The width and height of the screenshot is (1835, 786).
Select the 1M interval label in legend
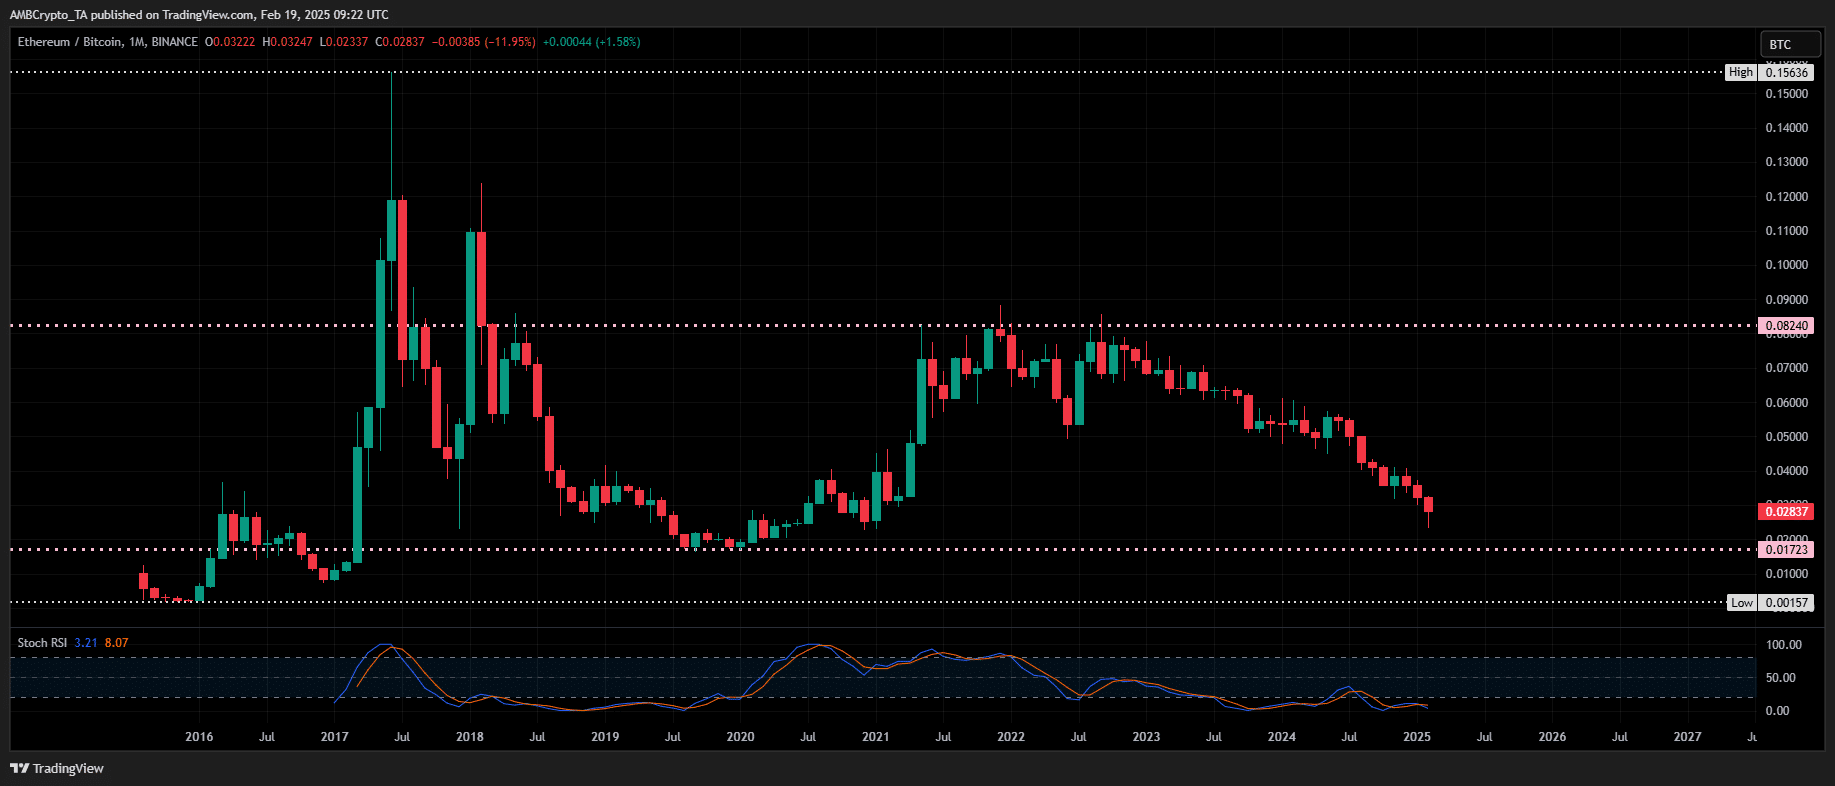[x=137, y=42]
